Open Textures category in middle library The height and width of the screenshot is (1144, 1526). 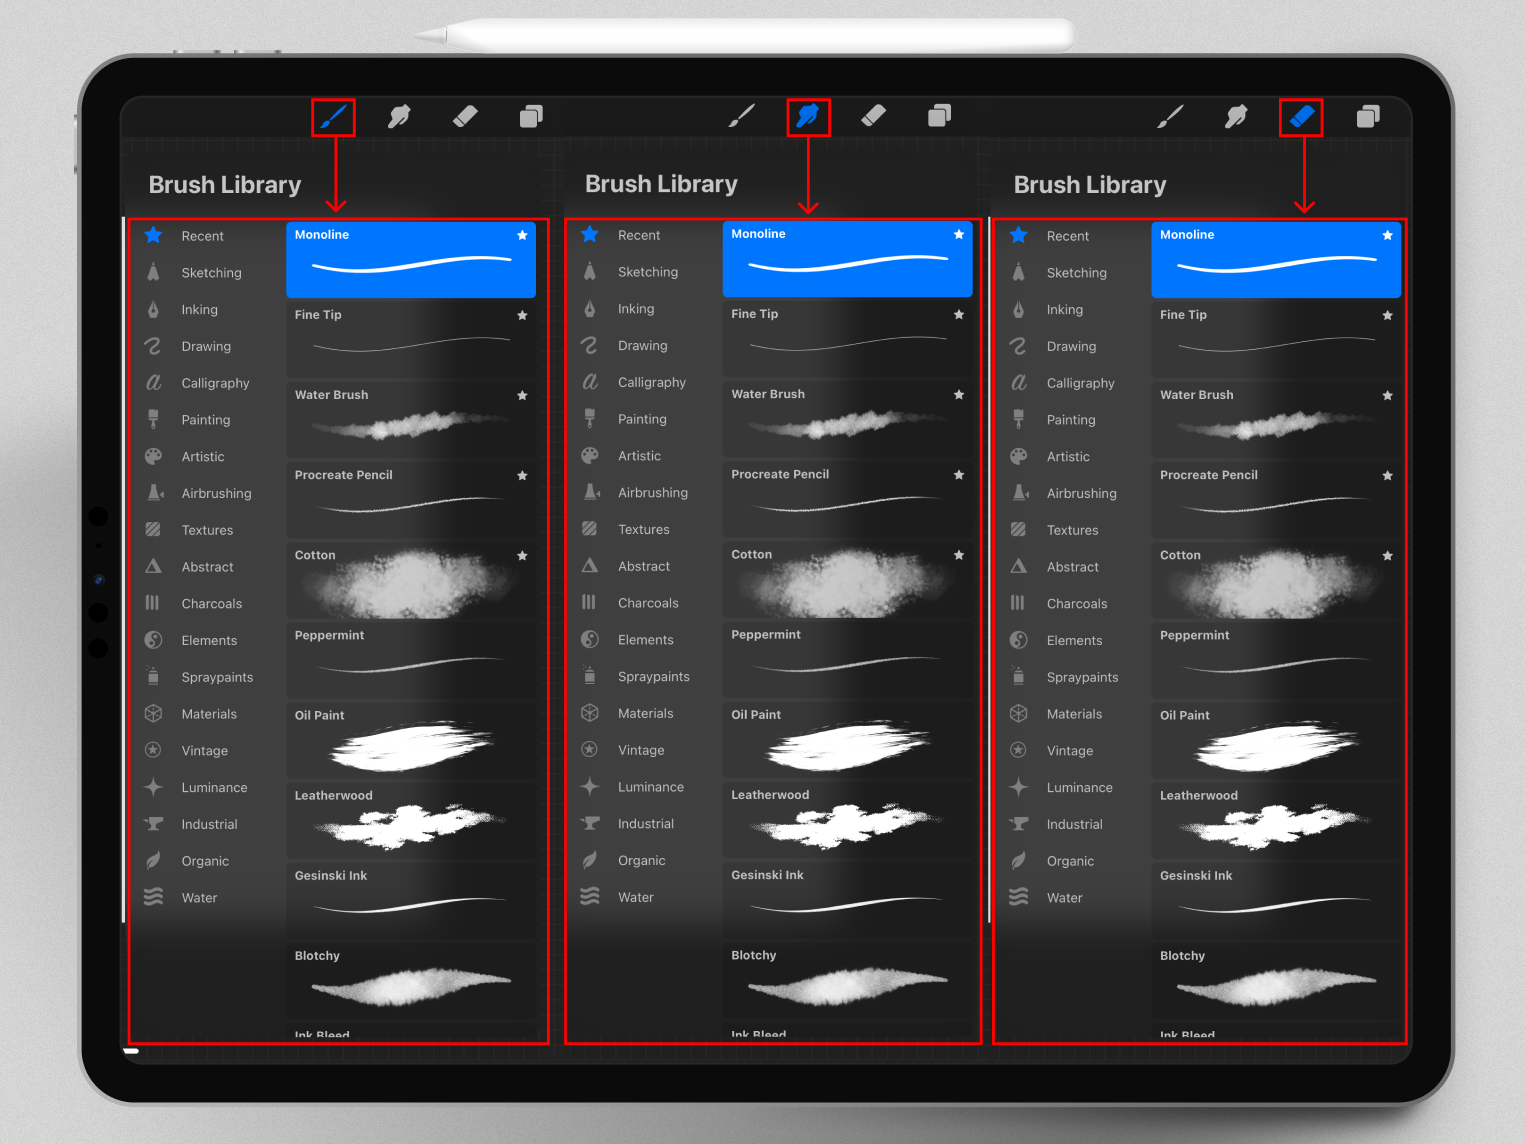(x=643, y=529)
